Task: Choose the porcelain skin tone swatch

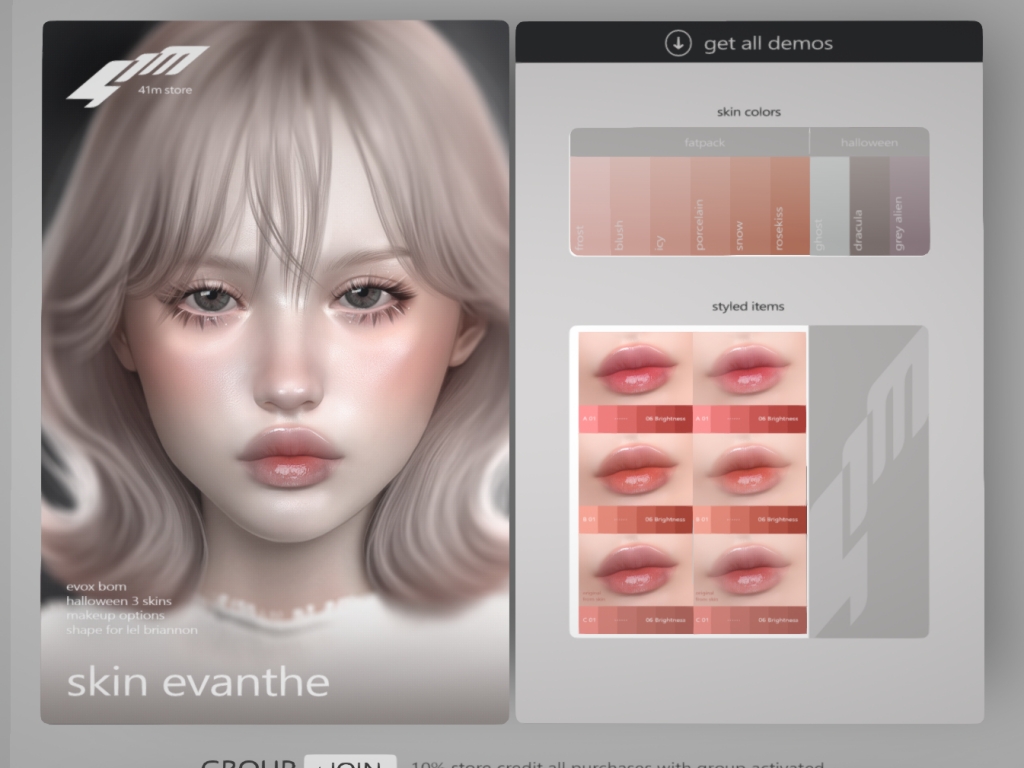Action: click(x=710, y=206)
